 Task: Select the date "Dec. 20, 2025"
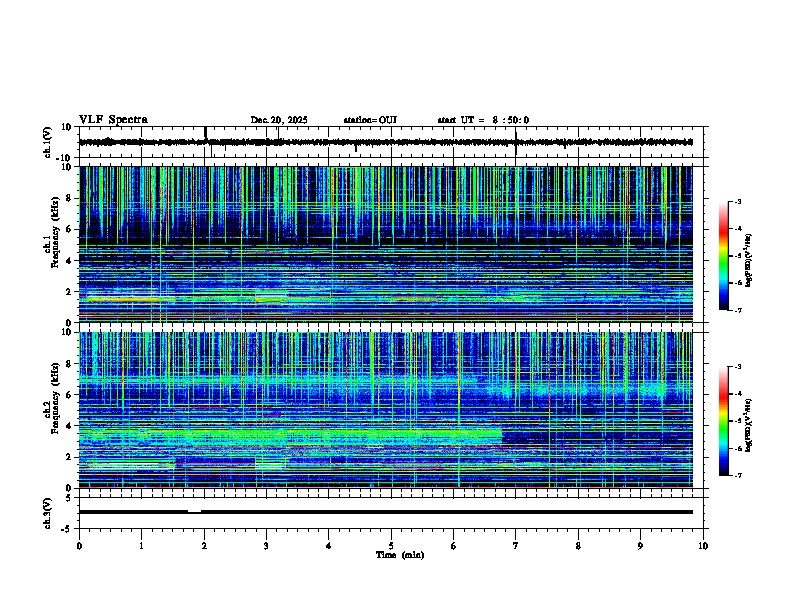click(279, 120)
